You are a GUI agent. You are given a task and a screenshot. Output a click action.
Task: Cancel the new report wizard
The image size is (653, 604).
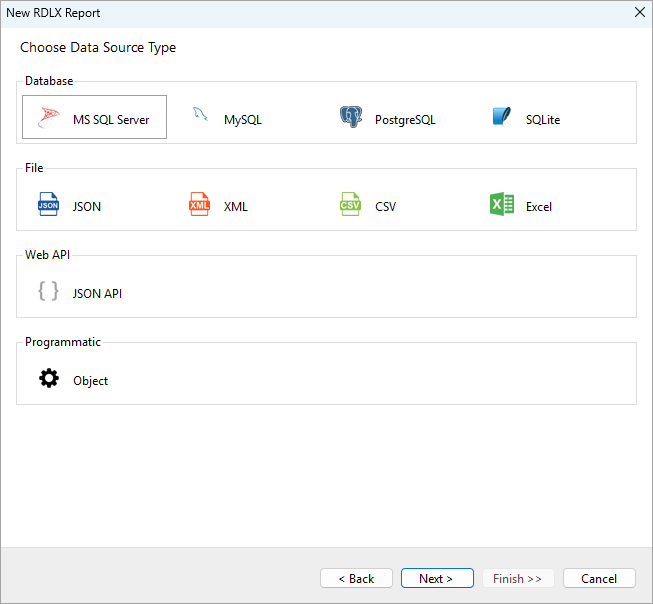tap(599, 578)
